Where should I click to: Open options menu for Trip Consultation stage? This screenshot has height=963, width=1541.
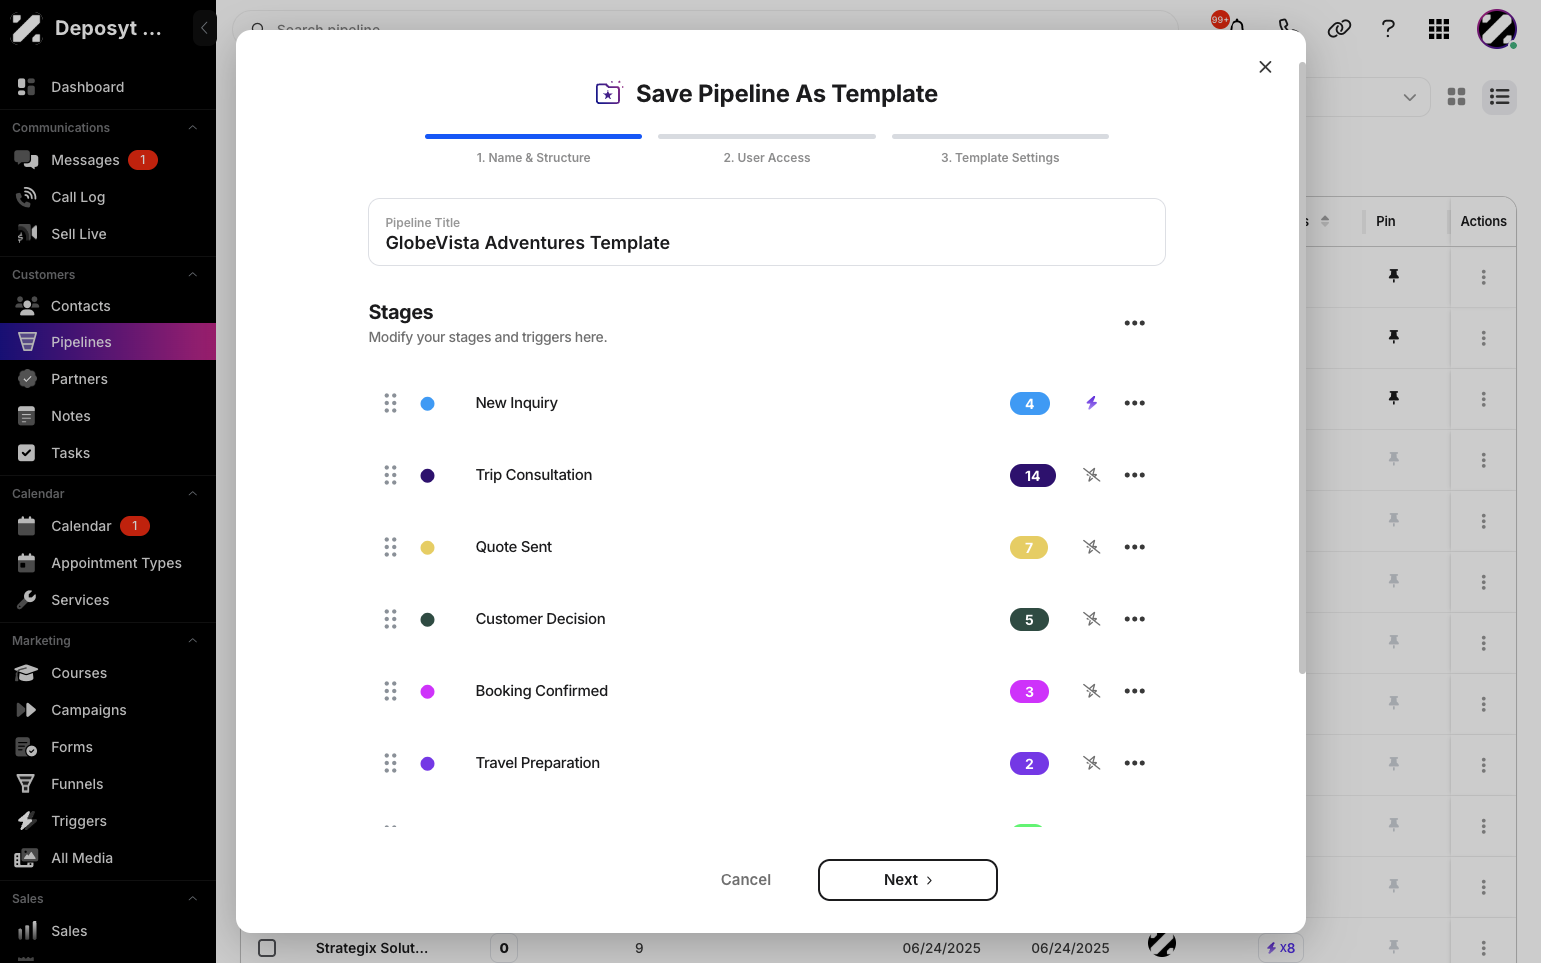[1134, 475]
